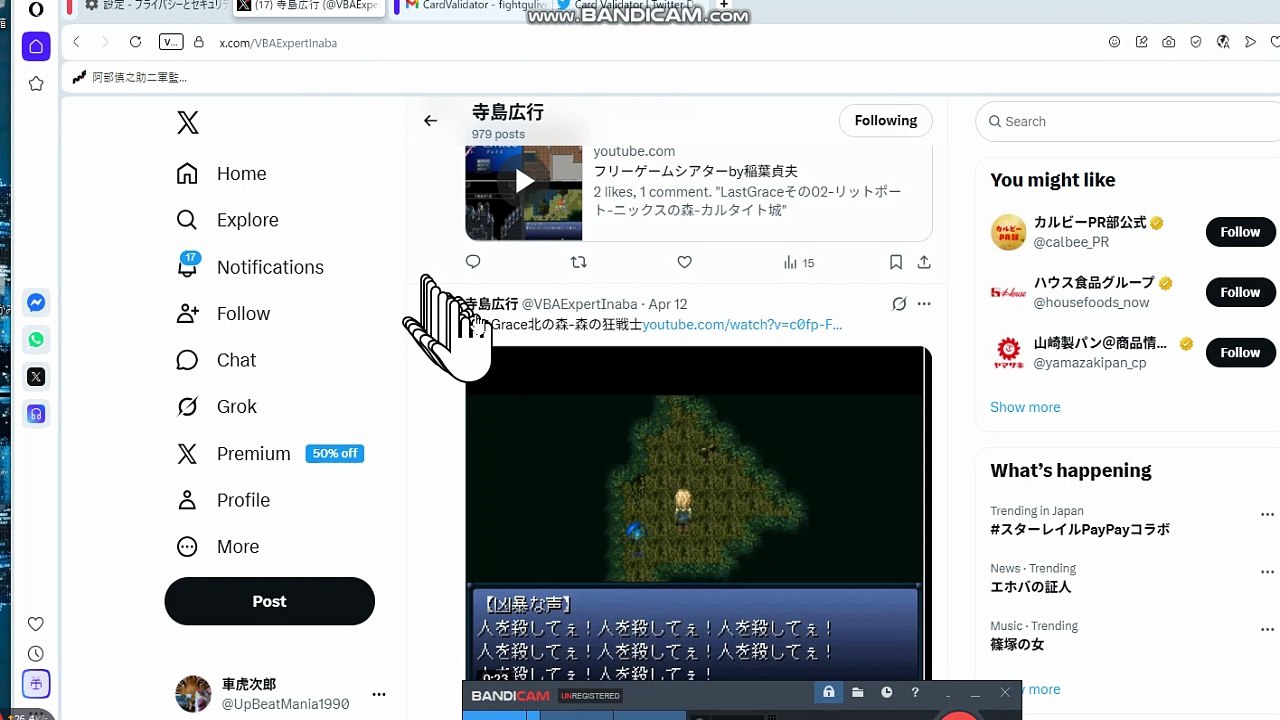The image size is (1280, 720).
Task: Click the Following button for 寺島広行
Action: click(x=886, y=121)
